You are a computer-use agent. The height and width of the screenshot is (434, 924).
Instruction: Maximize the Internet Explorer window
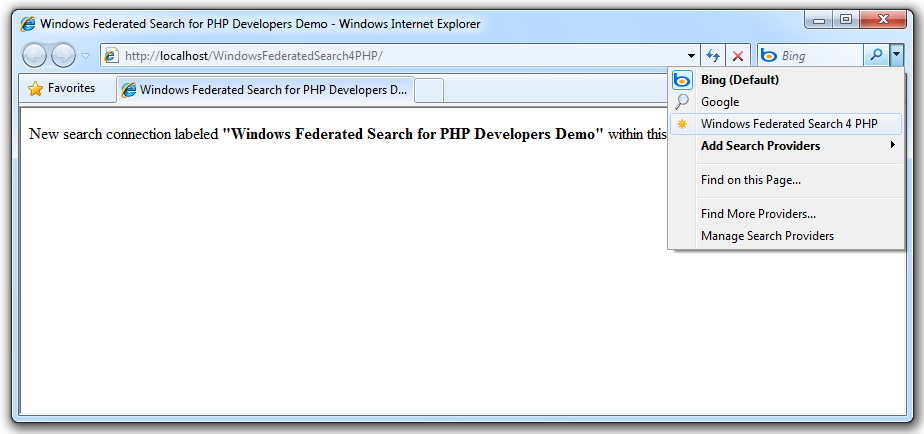point(846,20)
